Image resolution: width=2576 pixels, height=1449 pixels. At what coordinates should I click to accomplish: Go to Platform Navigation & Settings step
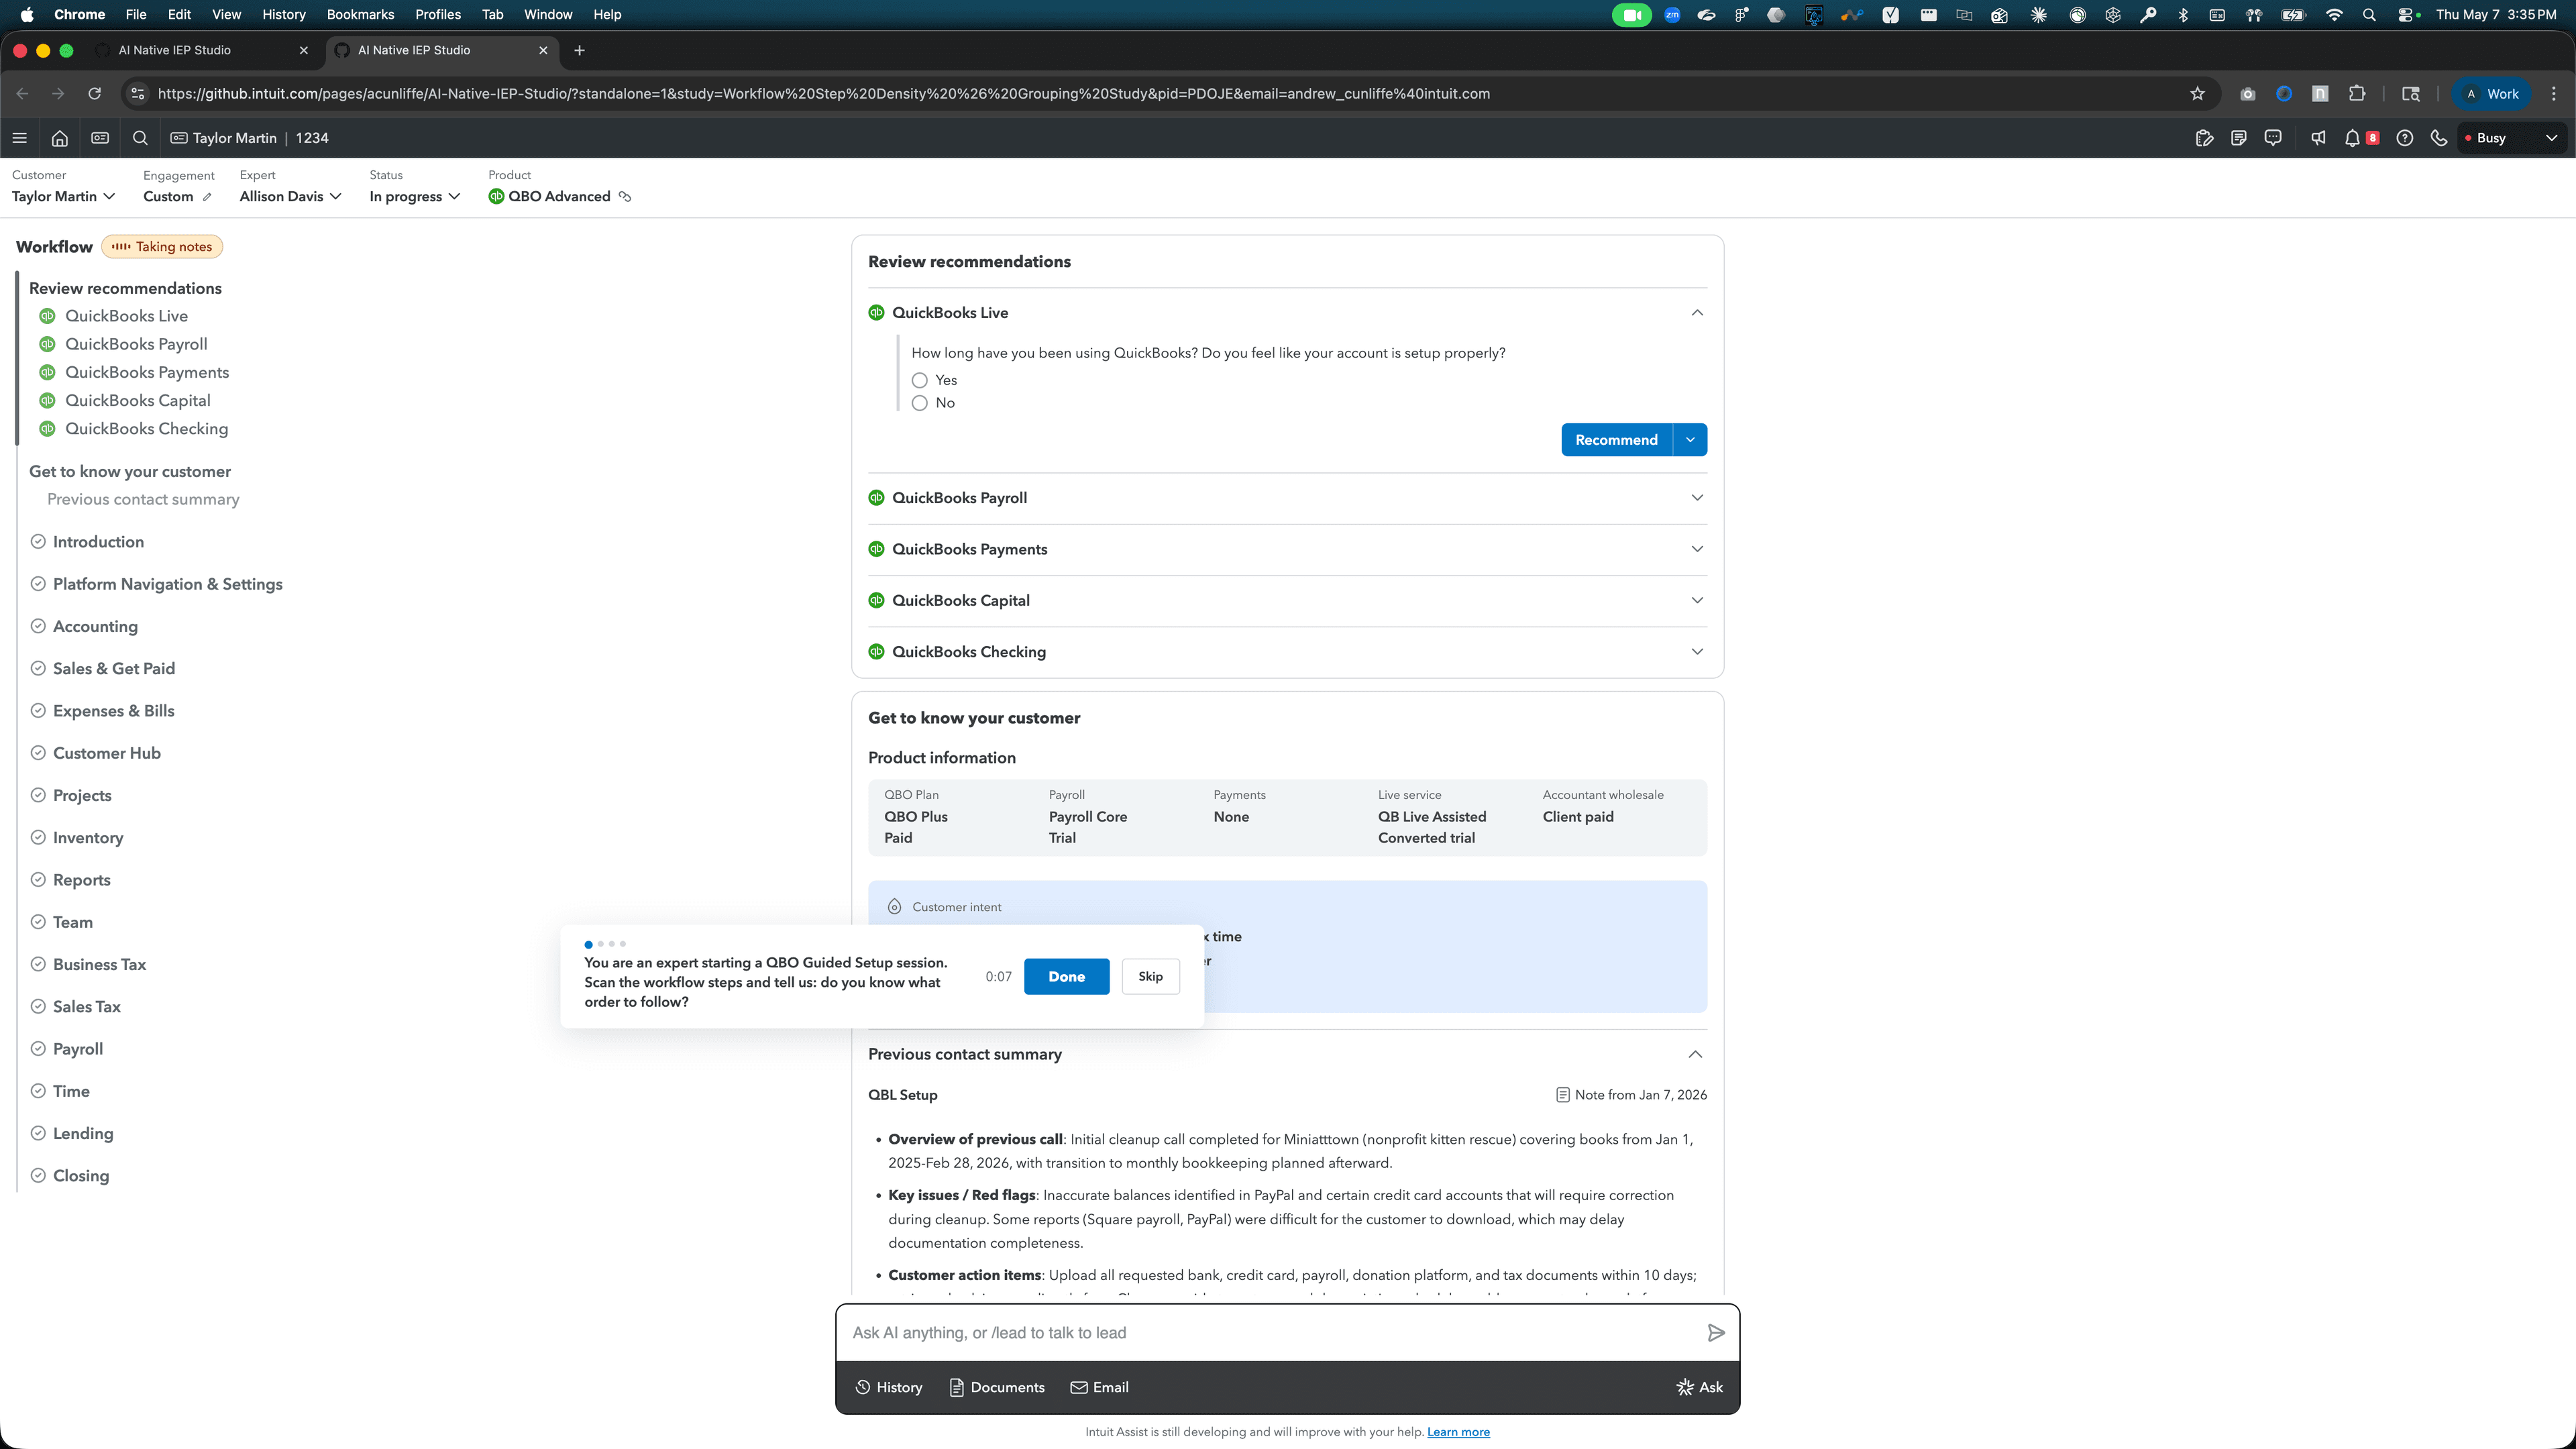tap(168, 584)
